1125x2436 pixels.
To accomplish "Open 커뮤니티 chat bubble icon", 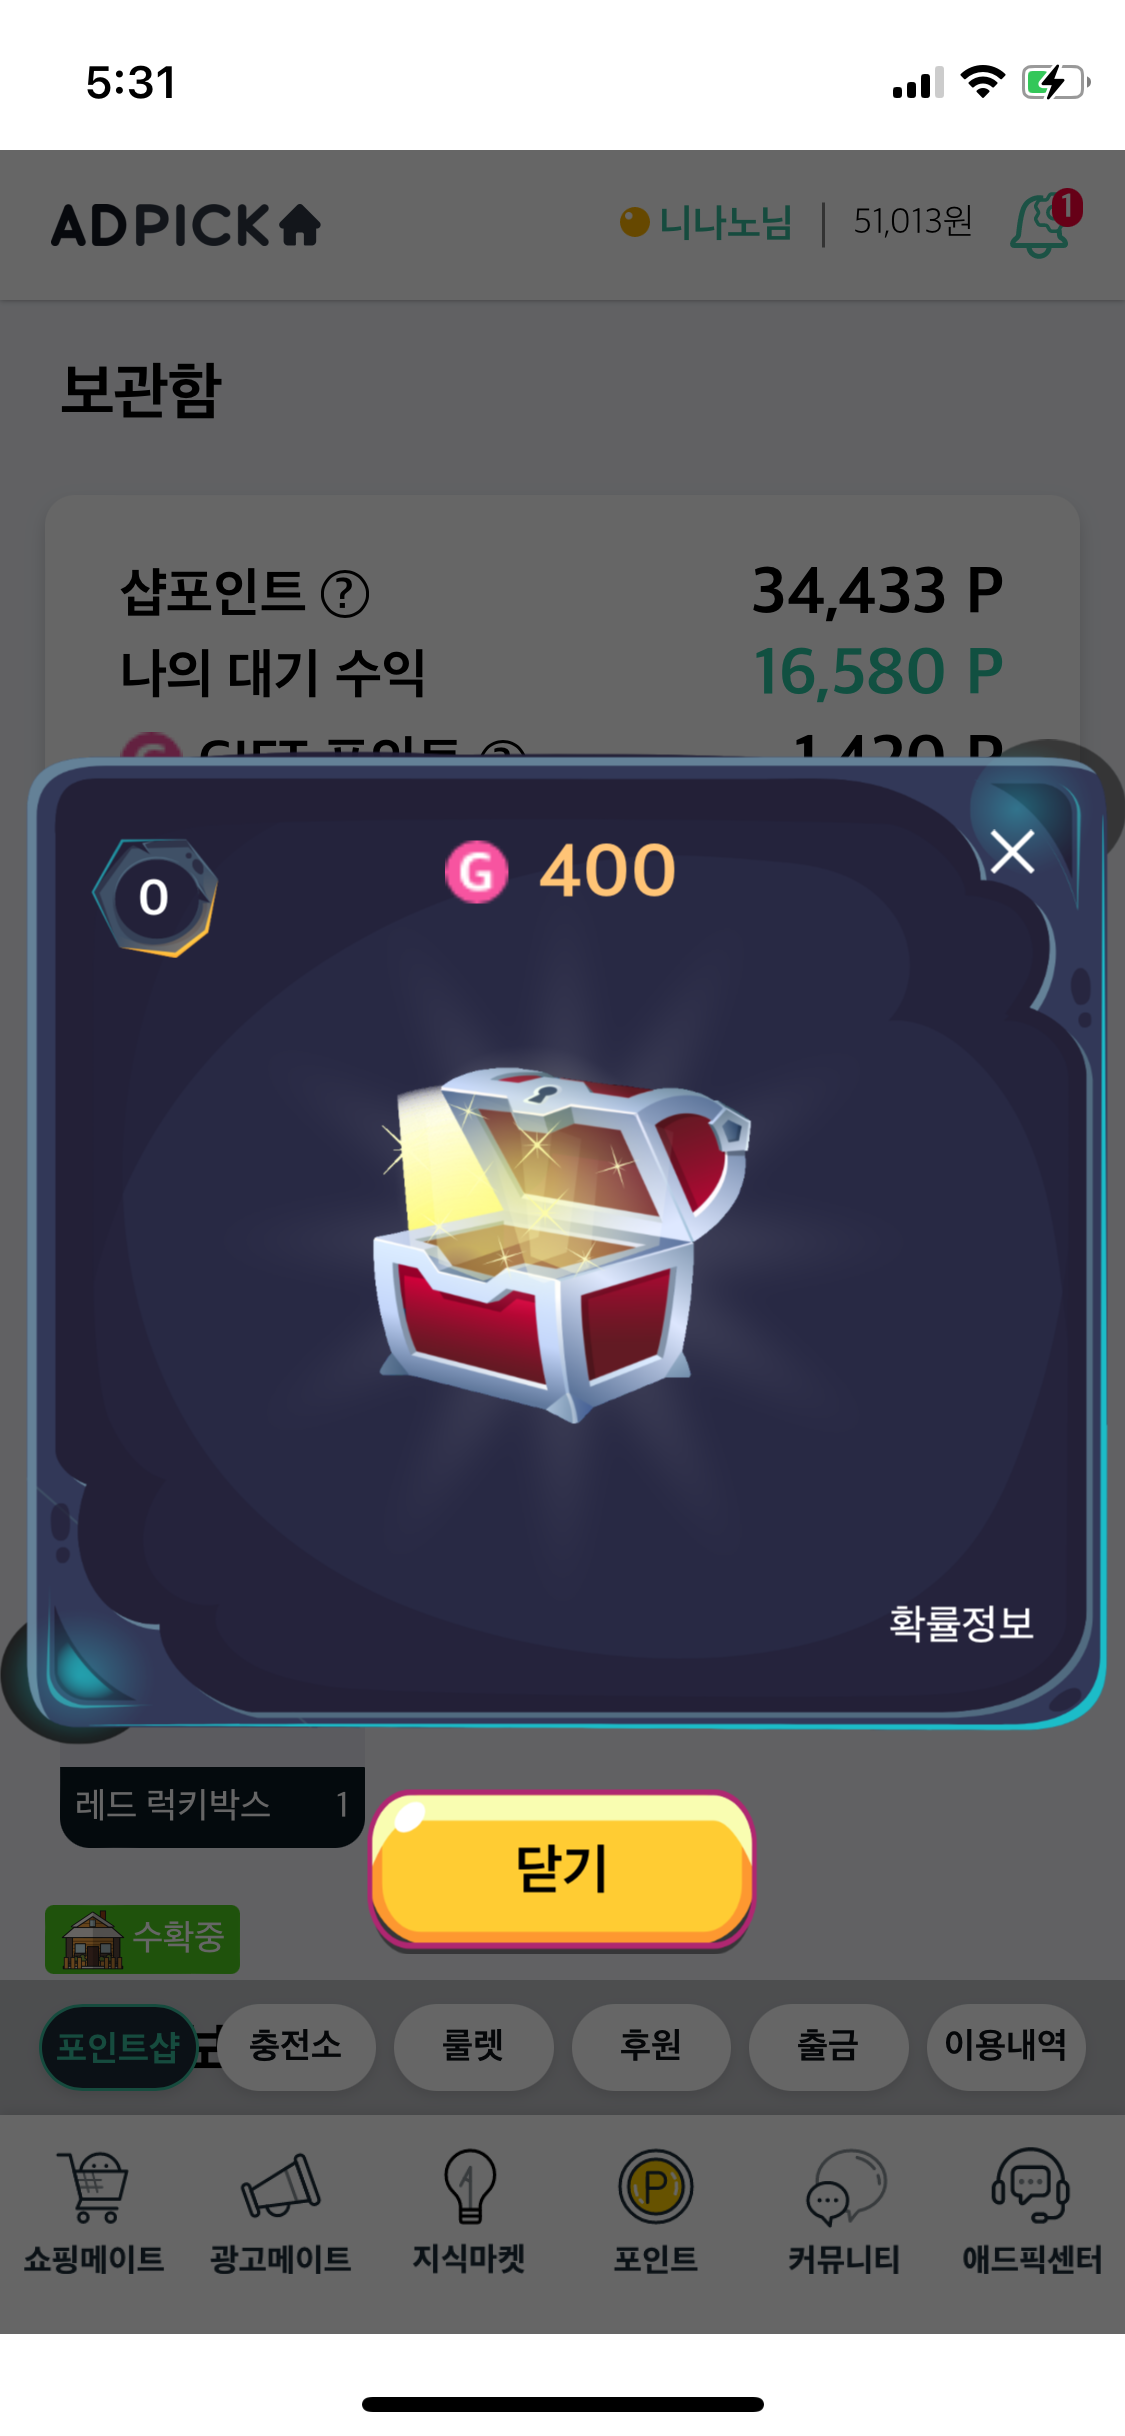I will [x=846, y=2186].
